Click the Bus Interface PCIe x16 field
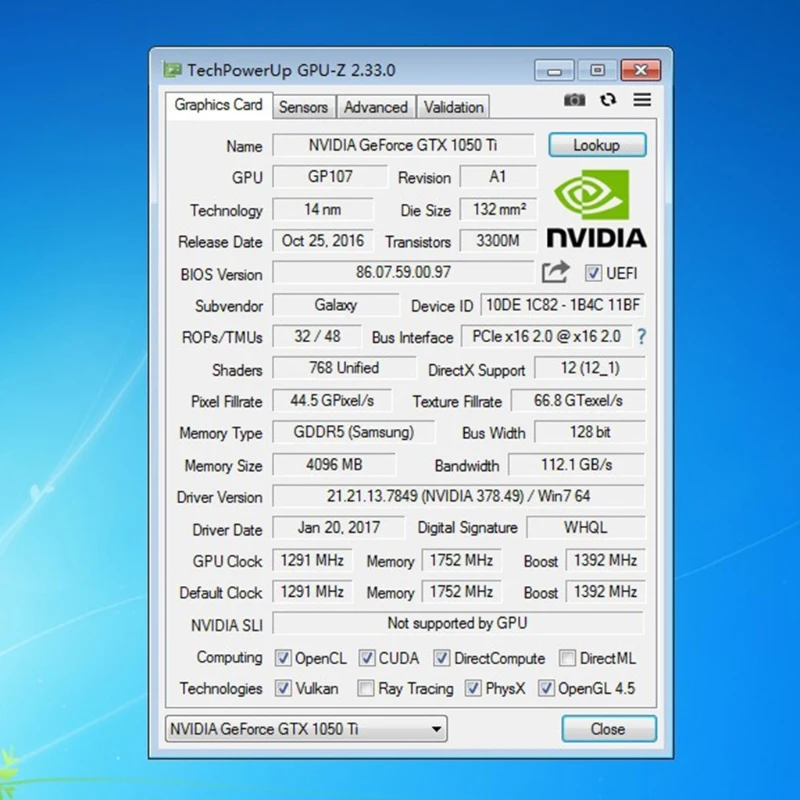Viewport: 800px width, 800px height. point(546,336)
